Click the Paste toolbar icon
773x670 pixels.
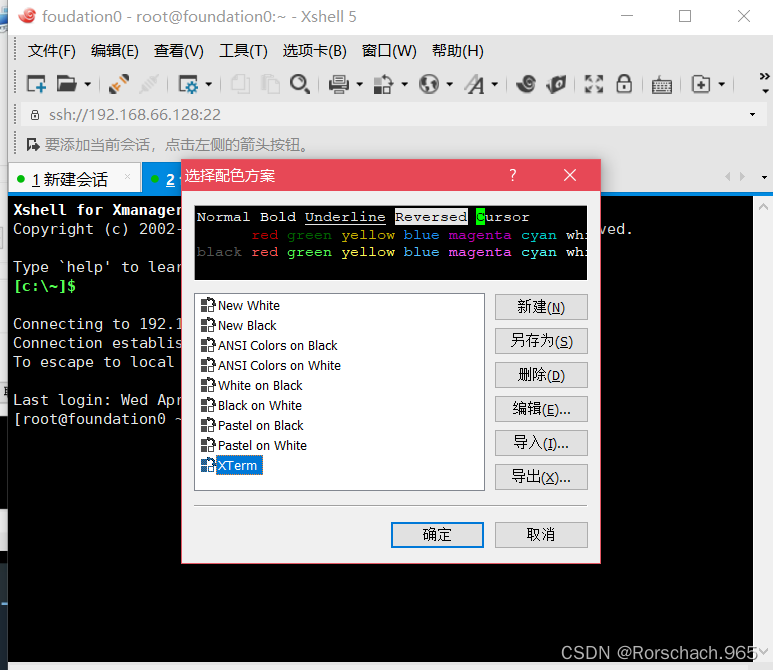coord(270,84)
